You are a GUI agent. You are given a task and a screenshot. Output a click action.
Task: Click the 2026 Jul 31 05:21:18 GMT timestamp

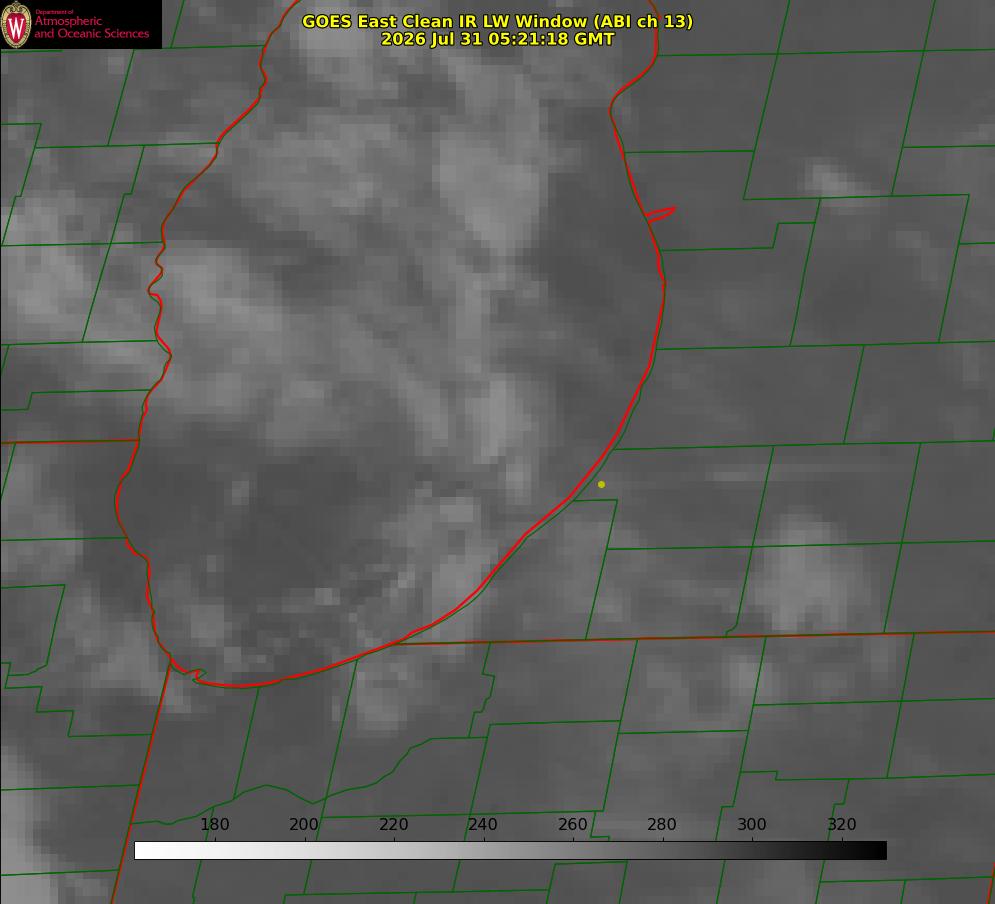pos(498,39)
